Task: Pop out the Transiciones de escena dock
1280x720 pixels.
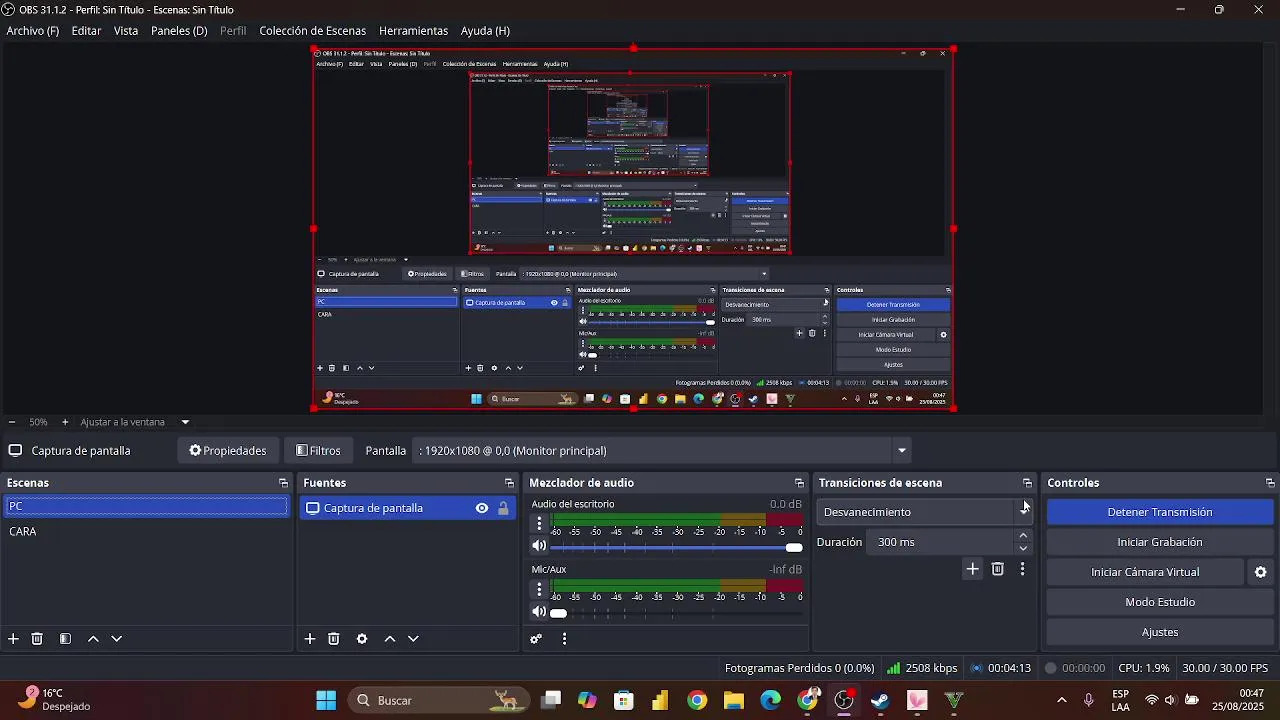Action: 1027,483
